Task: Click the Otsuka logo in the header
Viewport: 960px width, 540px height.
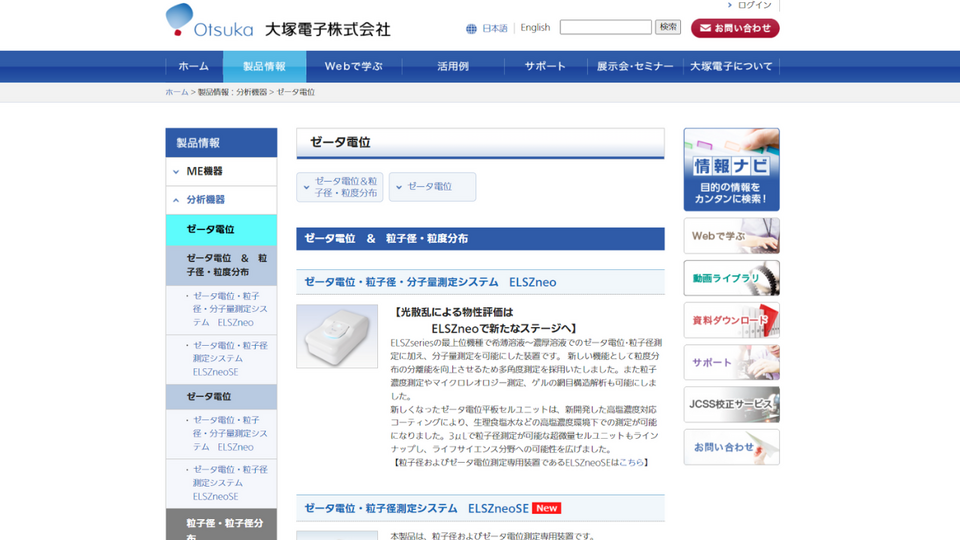Action: (277, 21)
